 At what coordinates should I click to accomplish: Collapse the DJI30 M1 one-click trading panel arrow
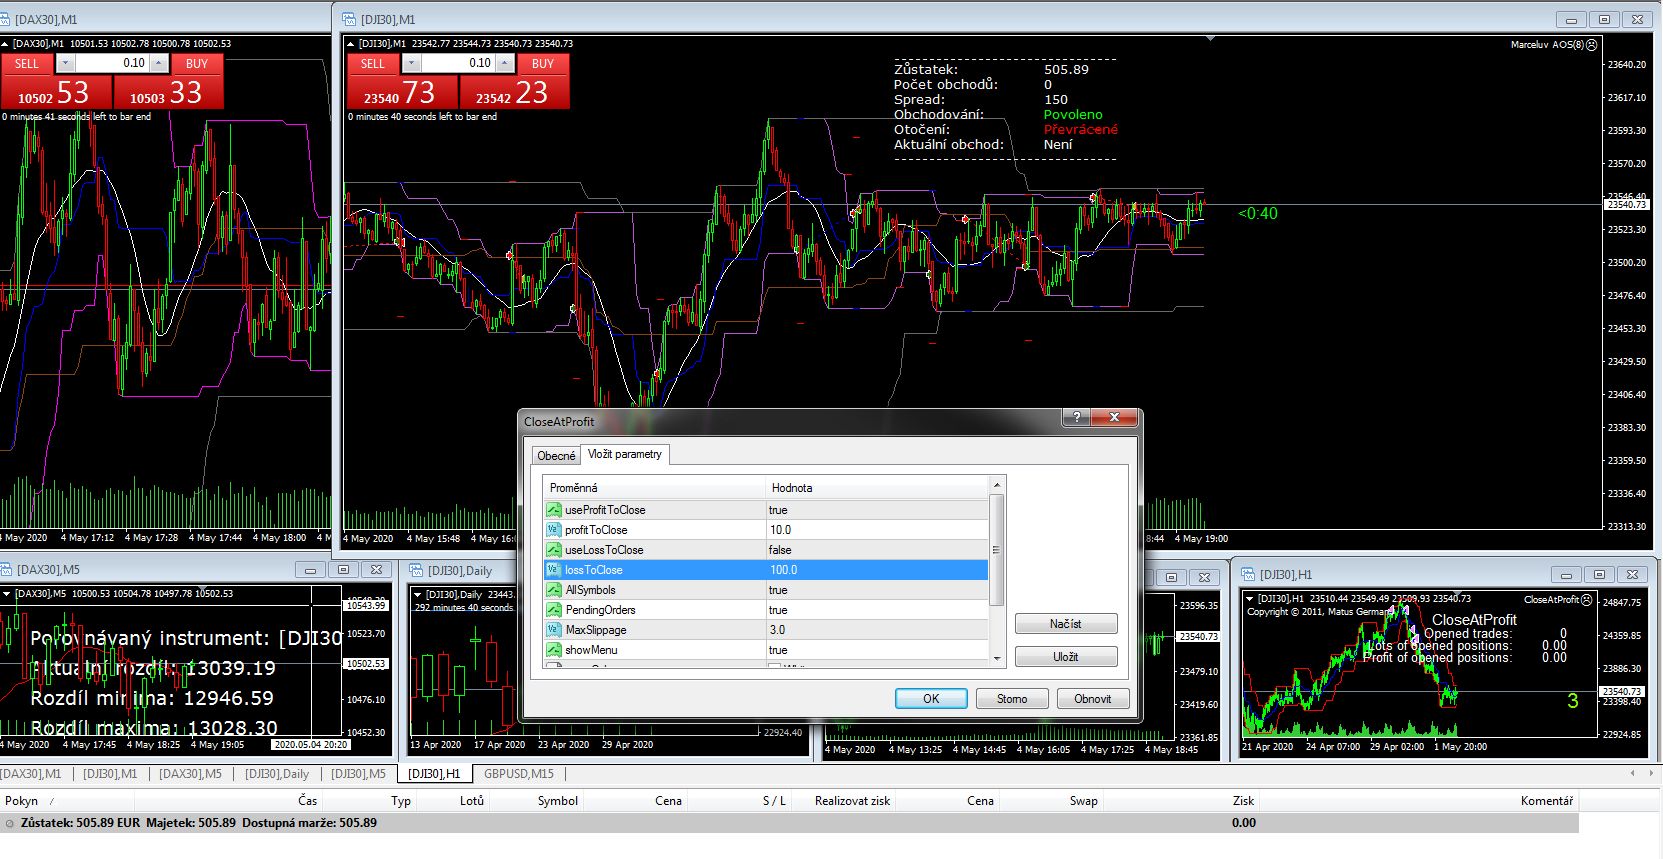350,44
